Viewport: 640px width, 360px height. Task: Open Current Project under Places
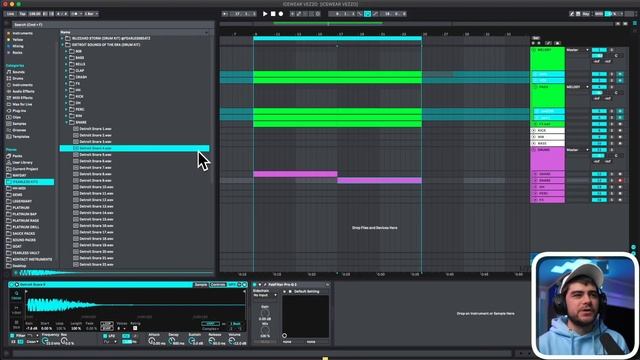click(x=25, y=169)
